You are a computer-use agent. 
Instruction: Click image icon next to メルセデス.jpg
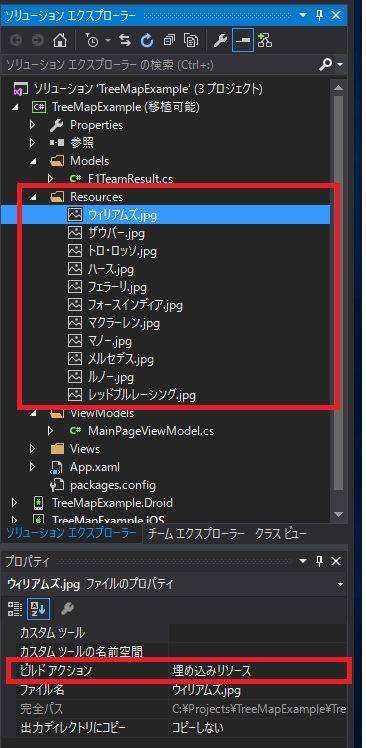pyautogui.click(x=75, y=359)
